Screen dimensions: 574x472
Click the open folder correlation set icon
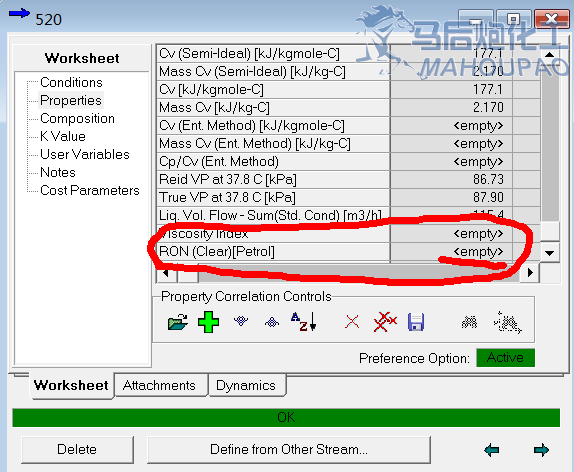[x=178, y=322]
